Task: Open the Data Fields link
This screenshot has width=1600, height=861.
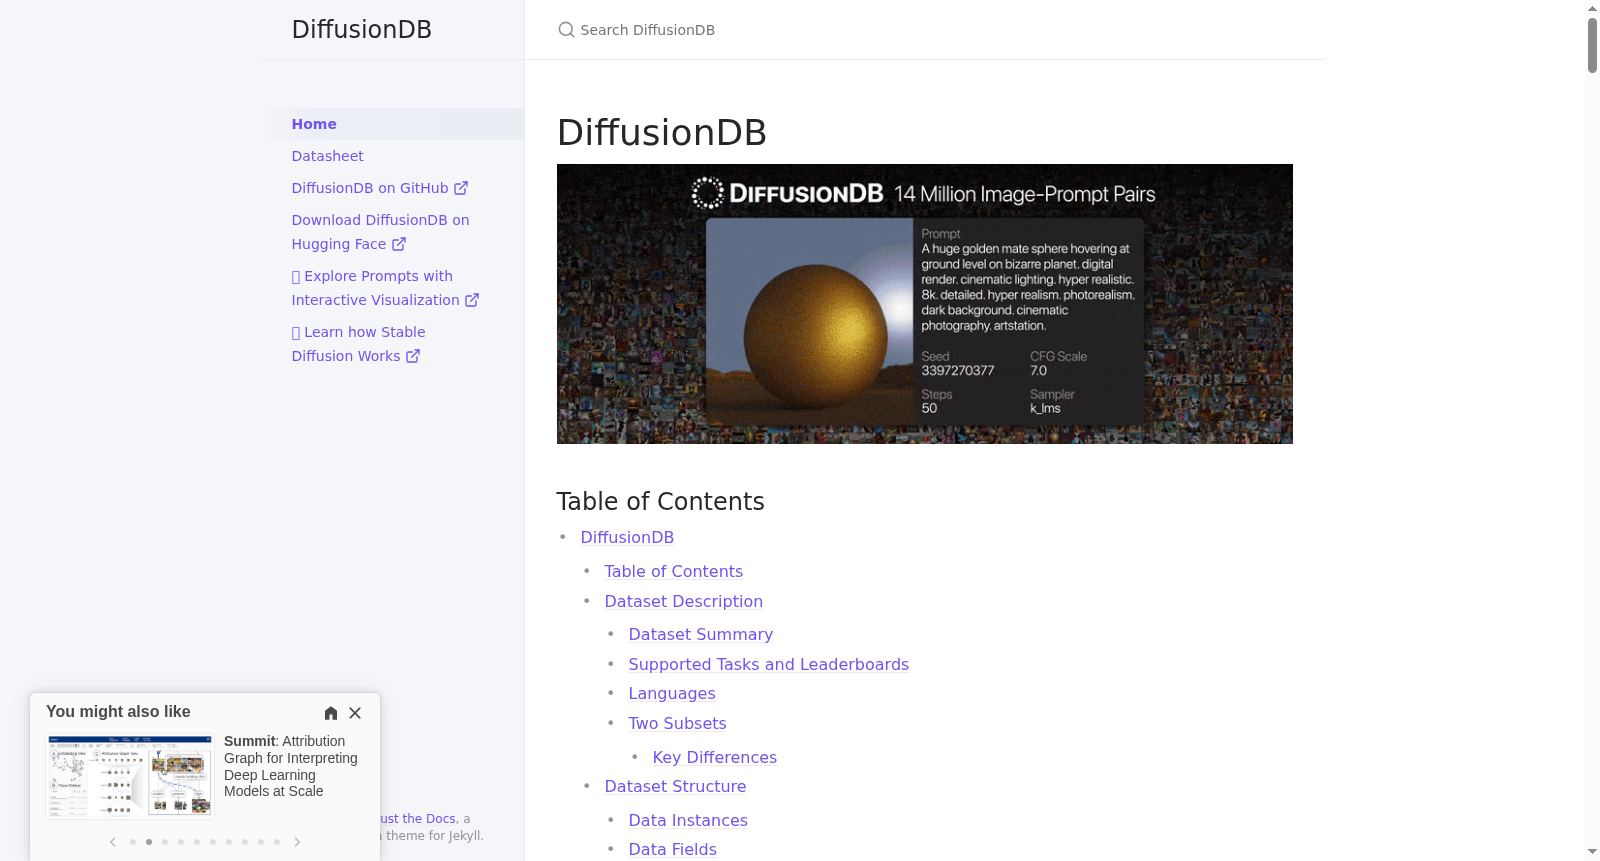Action: (673, 850)
